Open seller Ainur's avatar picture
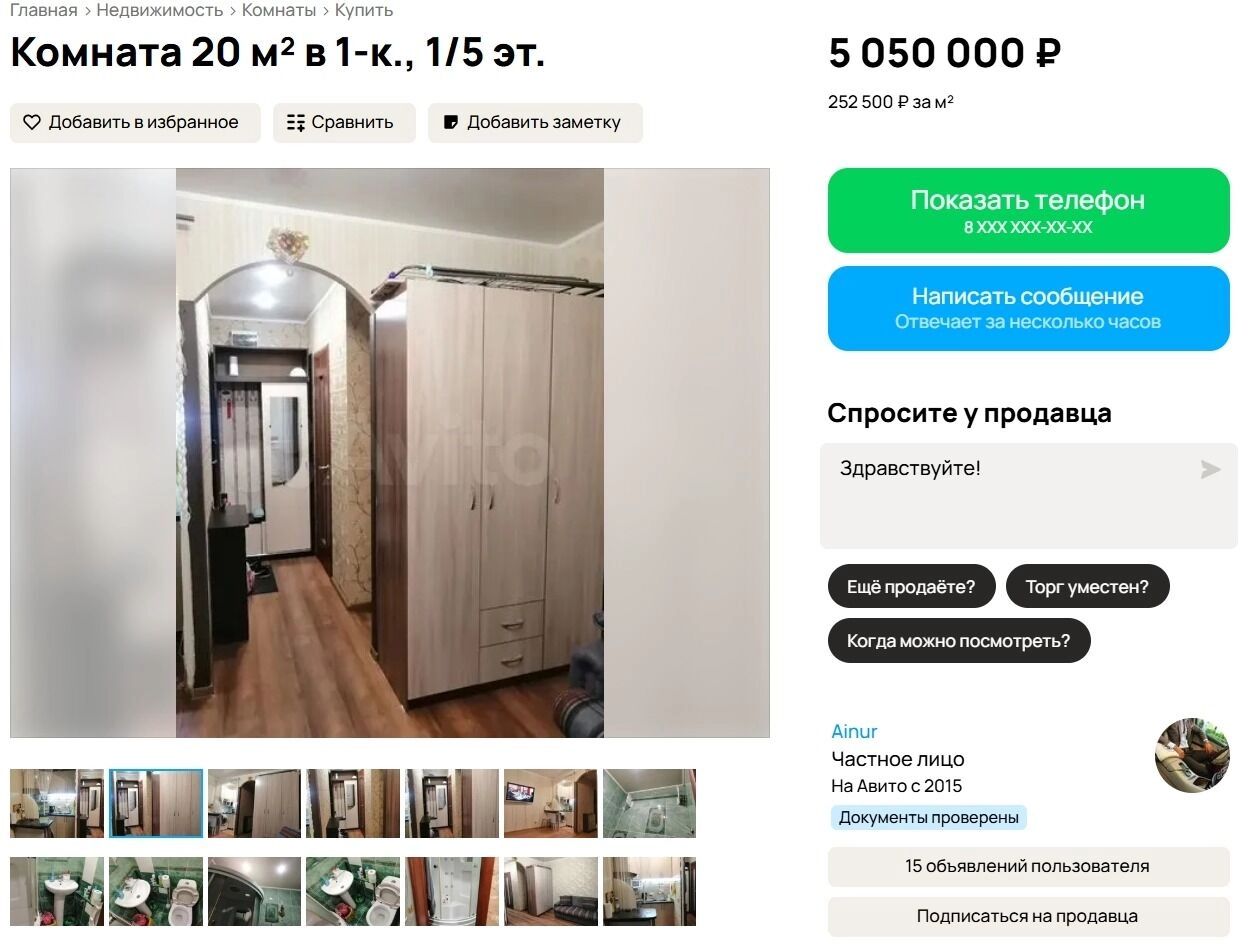The image size is (1257, 945). click(1192, 754)
